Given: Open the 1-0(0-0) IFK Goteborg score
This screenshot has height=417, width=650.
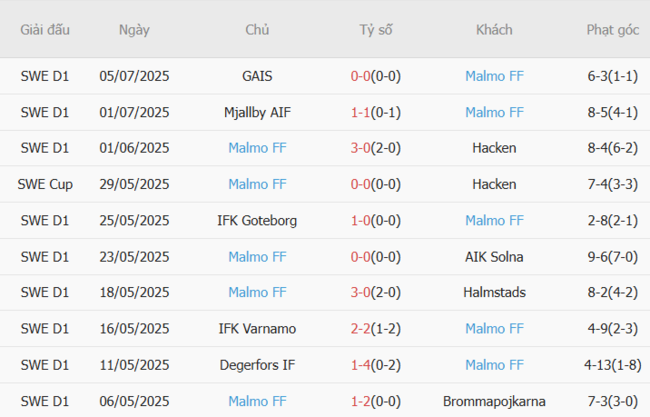Looking at the screenshot, I should 376,220.
